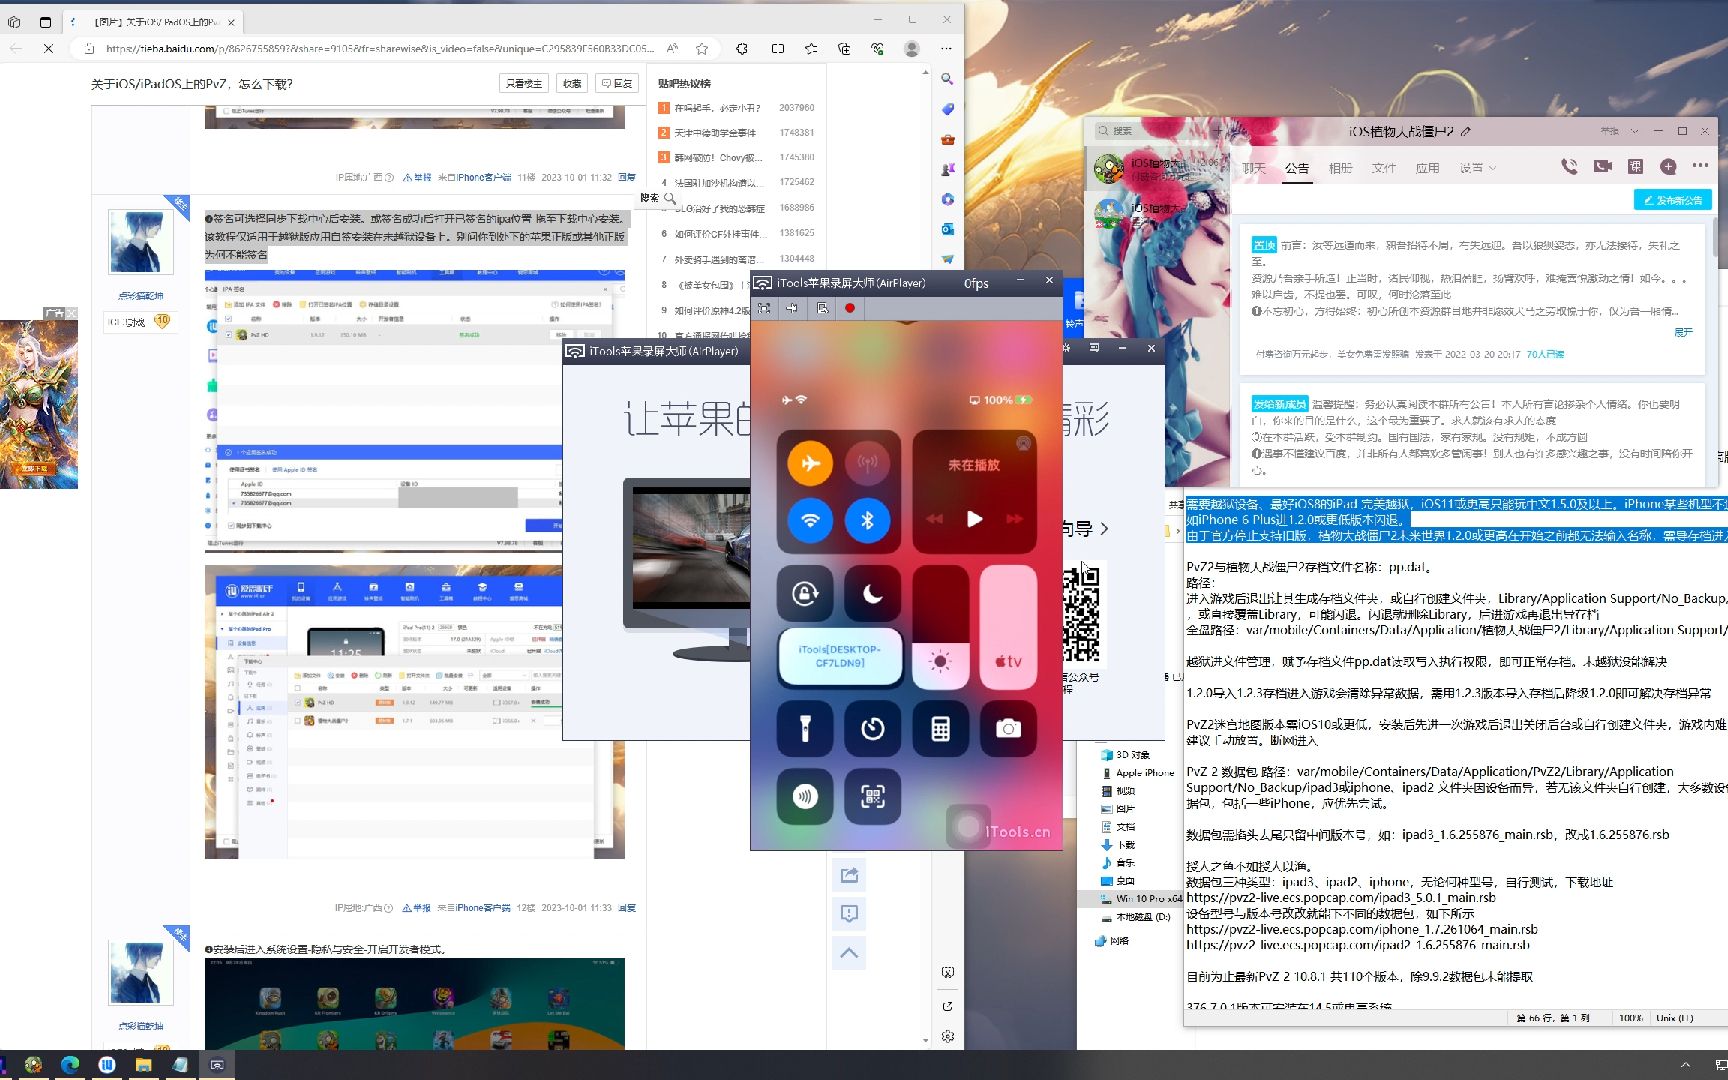The image size is (1728, 1080).
Task: Click the Edge address bar URL
Action: point(380,48)
